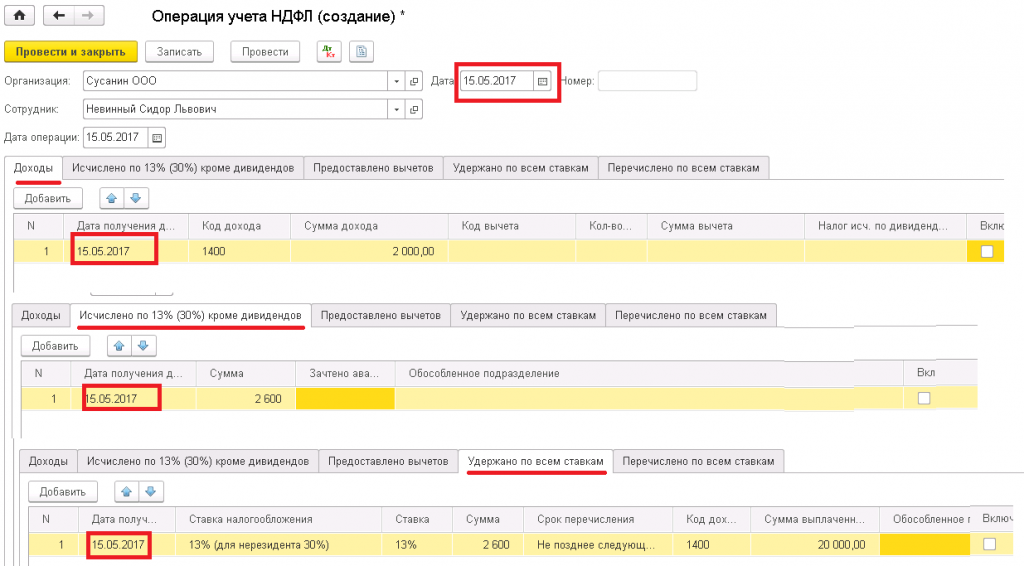Viewport: 1024px width, 566px height.
Task: Toggle the checkbox in the Исчислено table row
Action: [923, 398]
